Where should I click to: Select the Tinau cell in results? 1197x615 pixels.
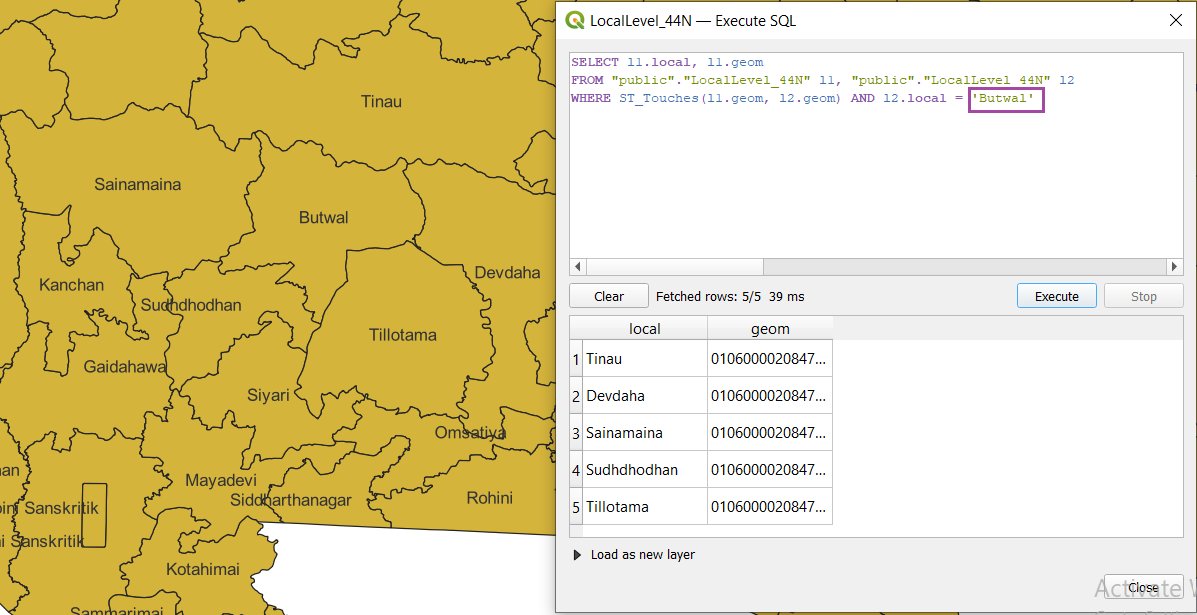coord(645,359)
